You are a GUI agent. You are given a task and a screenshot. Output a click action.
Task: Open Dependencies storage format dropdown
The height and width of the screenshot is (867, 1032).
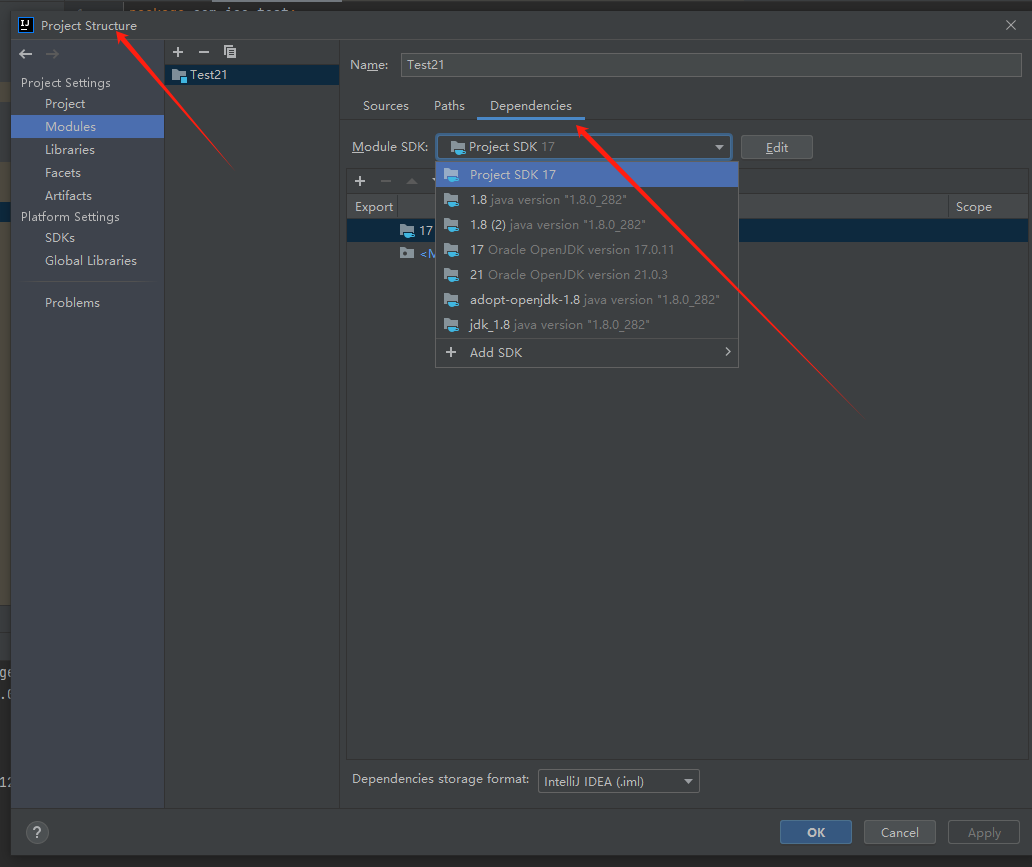pos(618,781)
